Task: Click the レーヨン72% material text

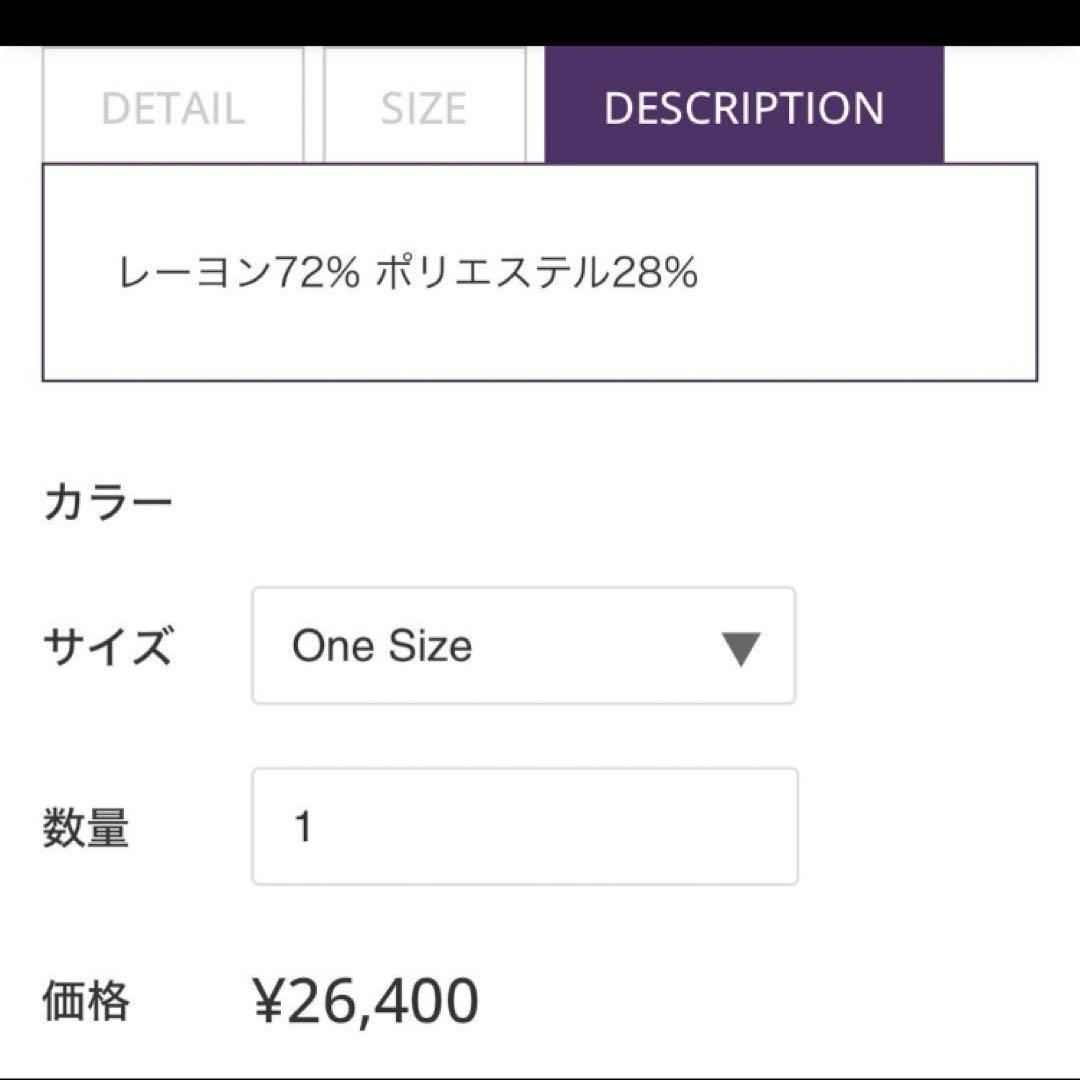Action: (238, 273)
